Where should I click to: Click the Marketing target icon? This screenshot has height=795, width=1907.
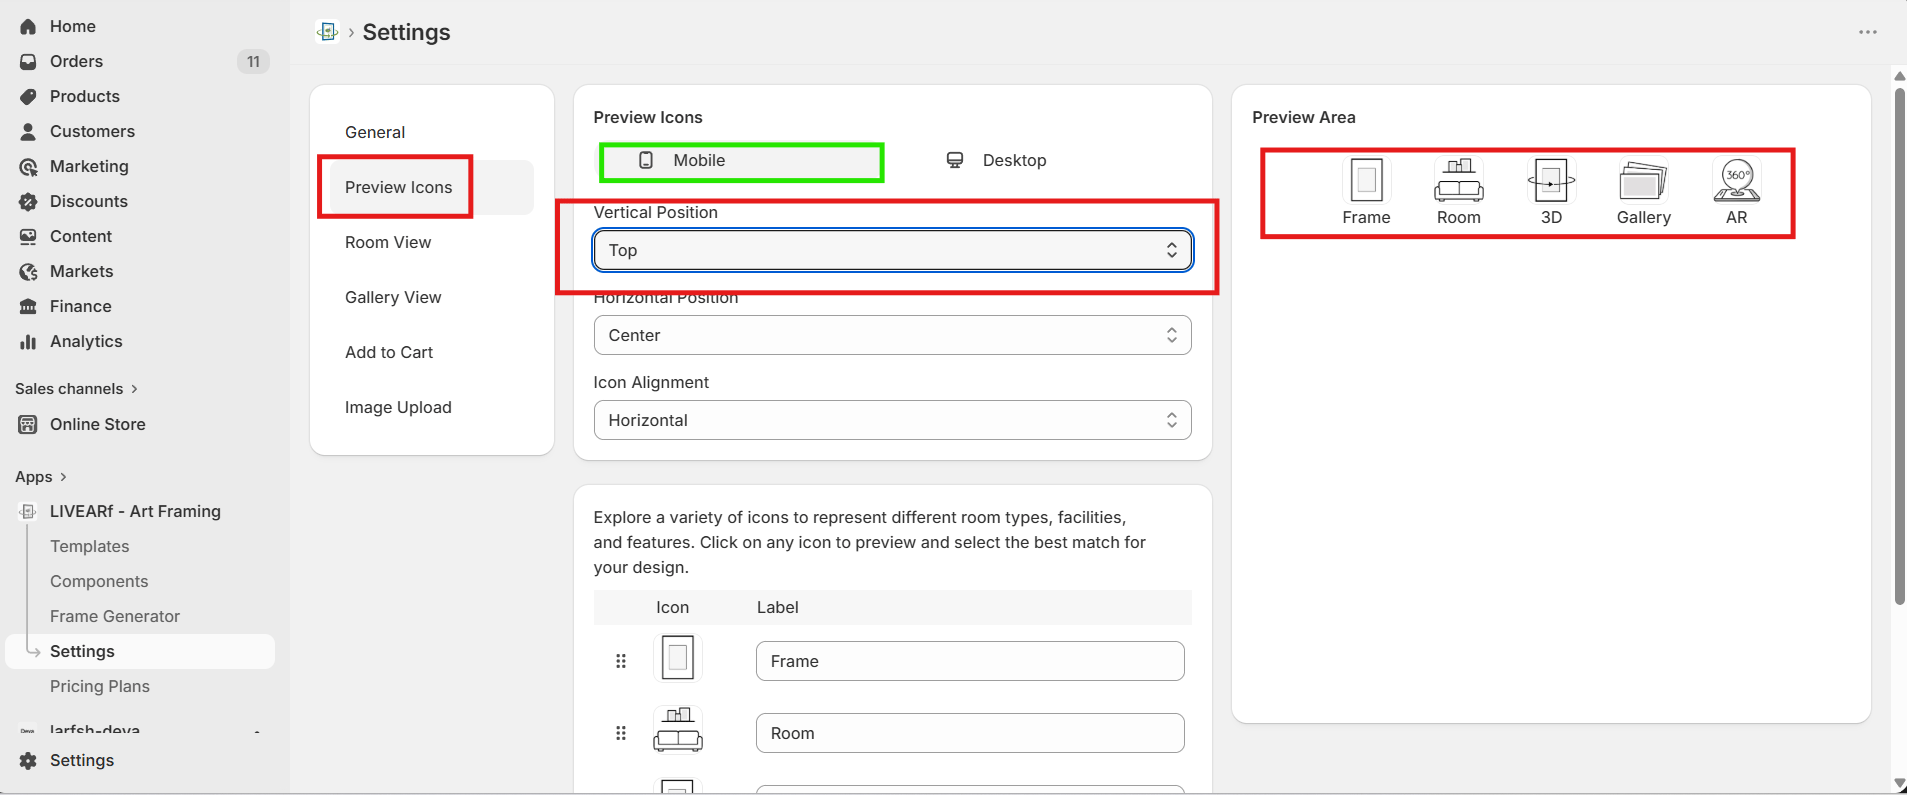tap(28, 167)
